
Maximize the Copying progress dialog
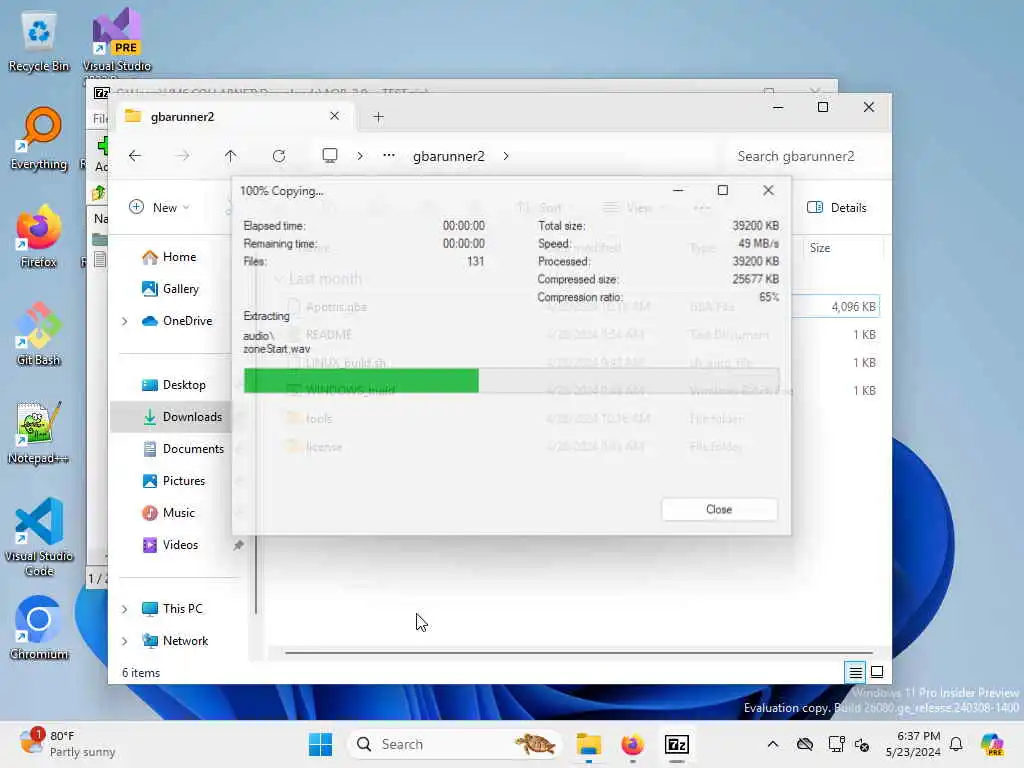pos(722,190)
